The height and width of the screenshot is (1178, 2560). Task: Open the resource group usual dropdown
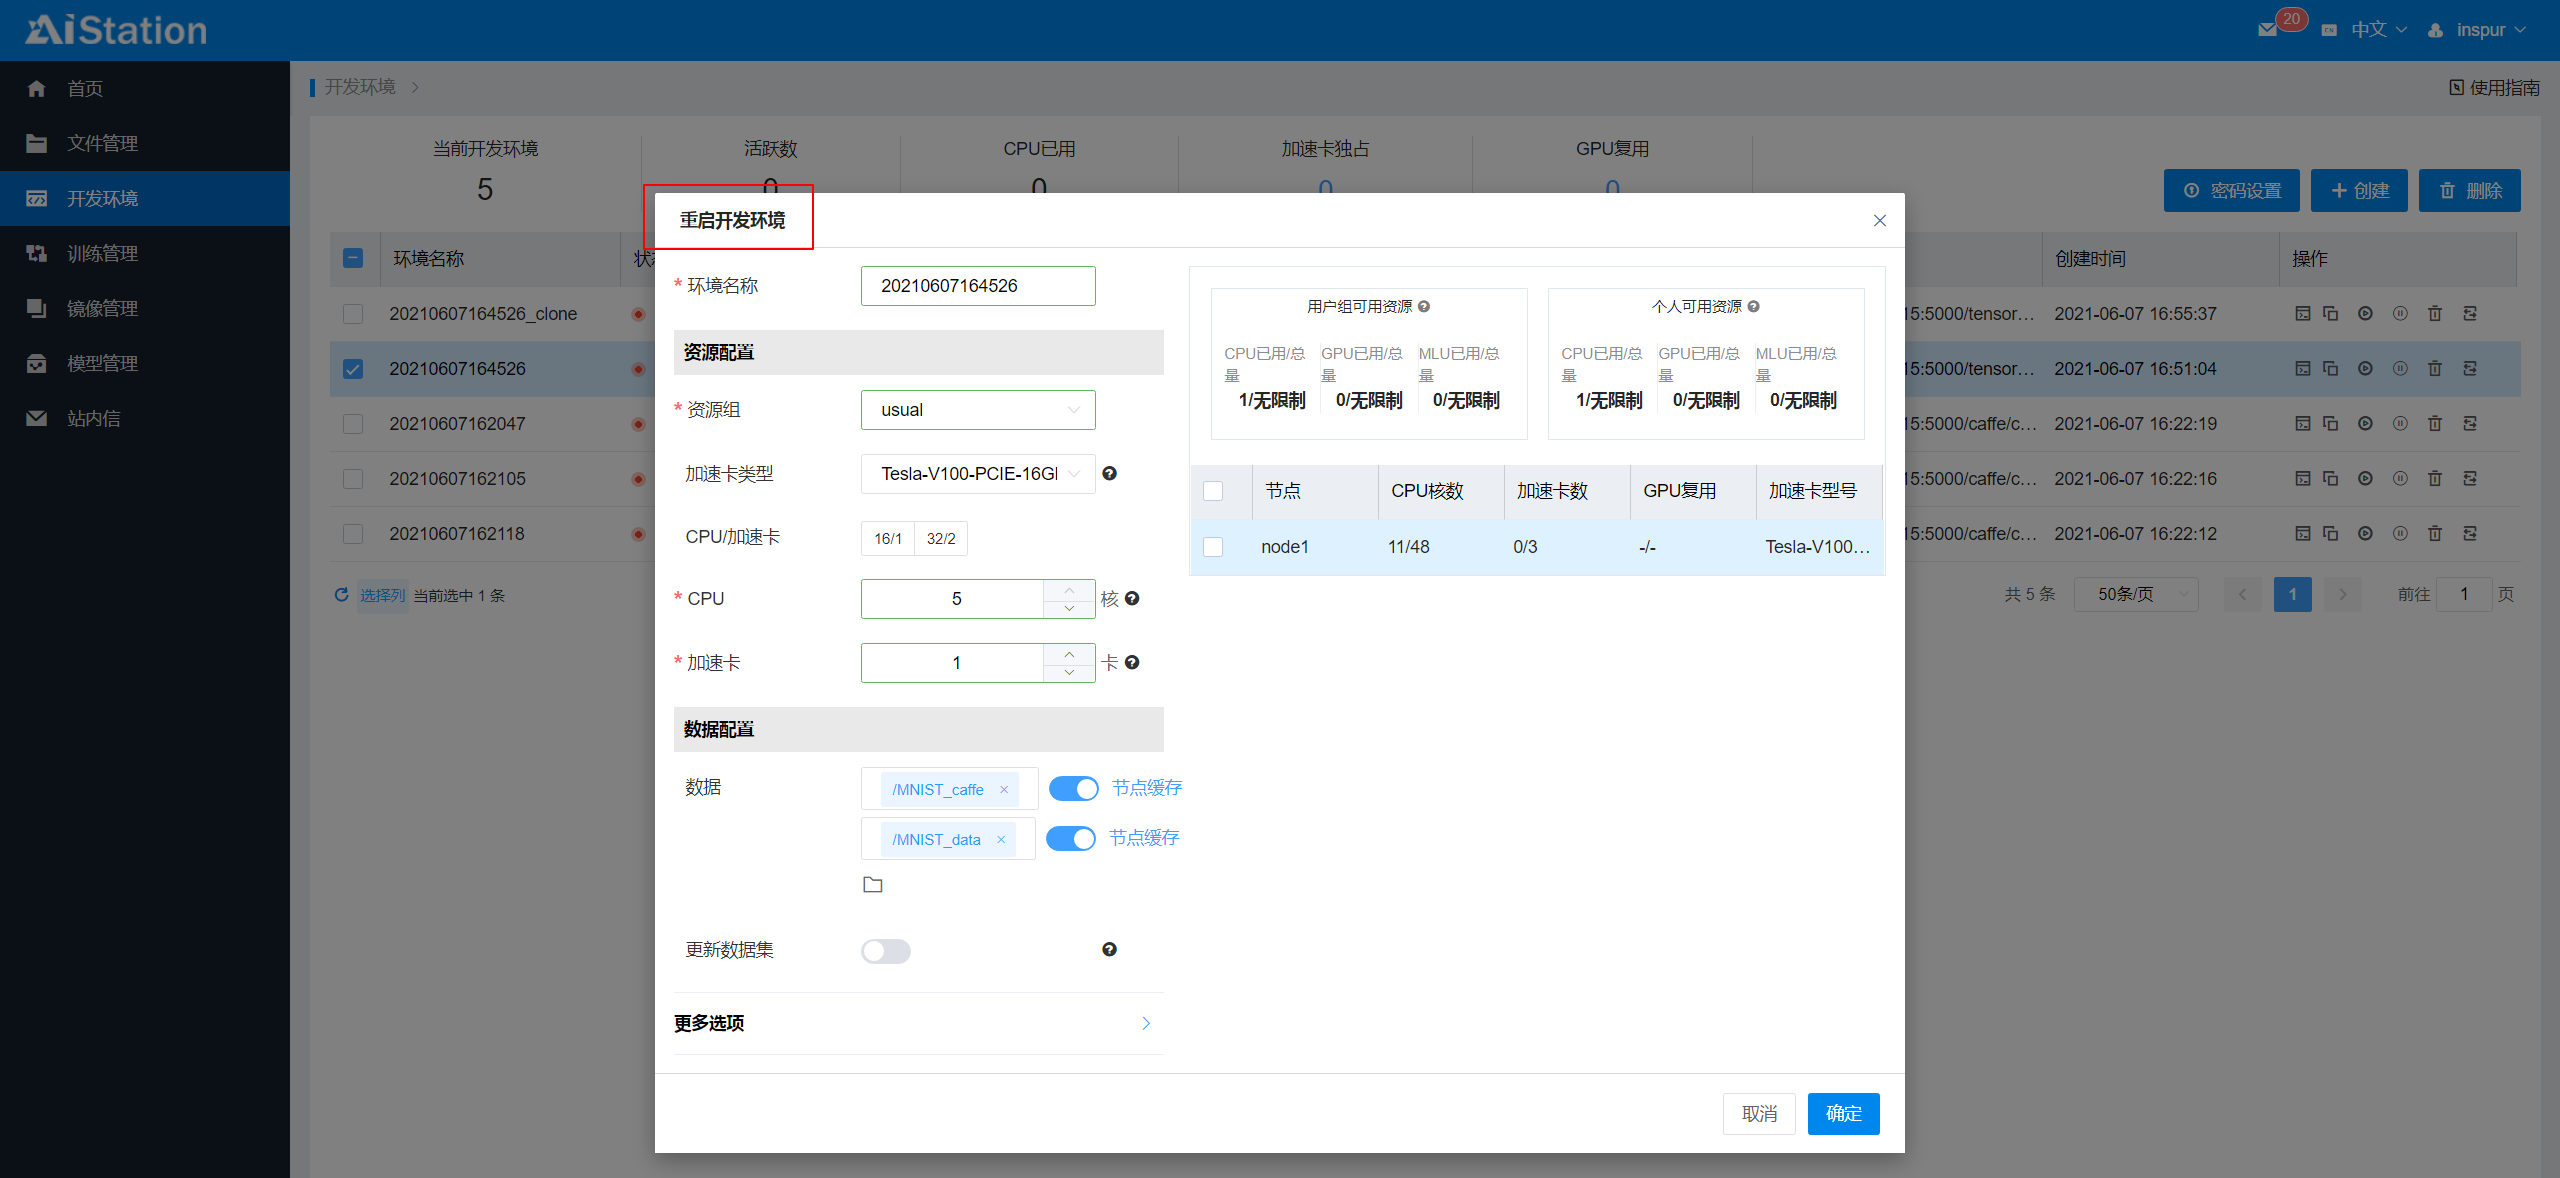click(977, 410)
